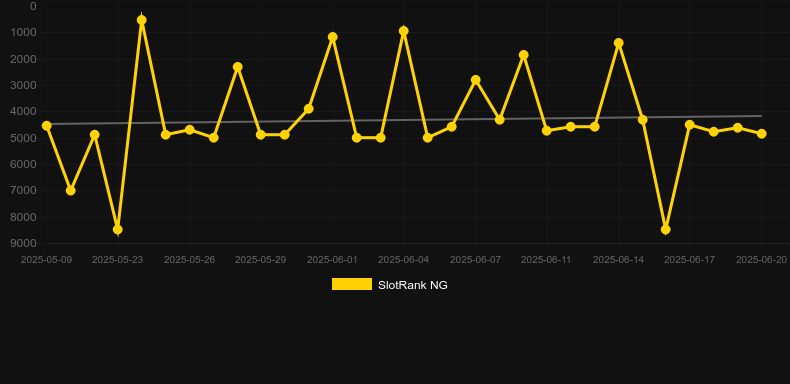
Task: Click the 9000 y-axis label
Action: click(24, 243)
